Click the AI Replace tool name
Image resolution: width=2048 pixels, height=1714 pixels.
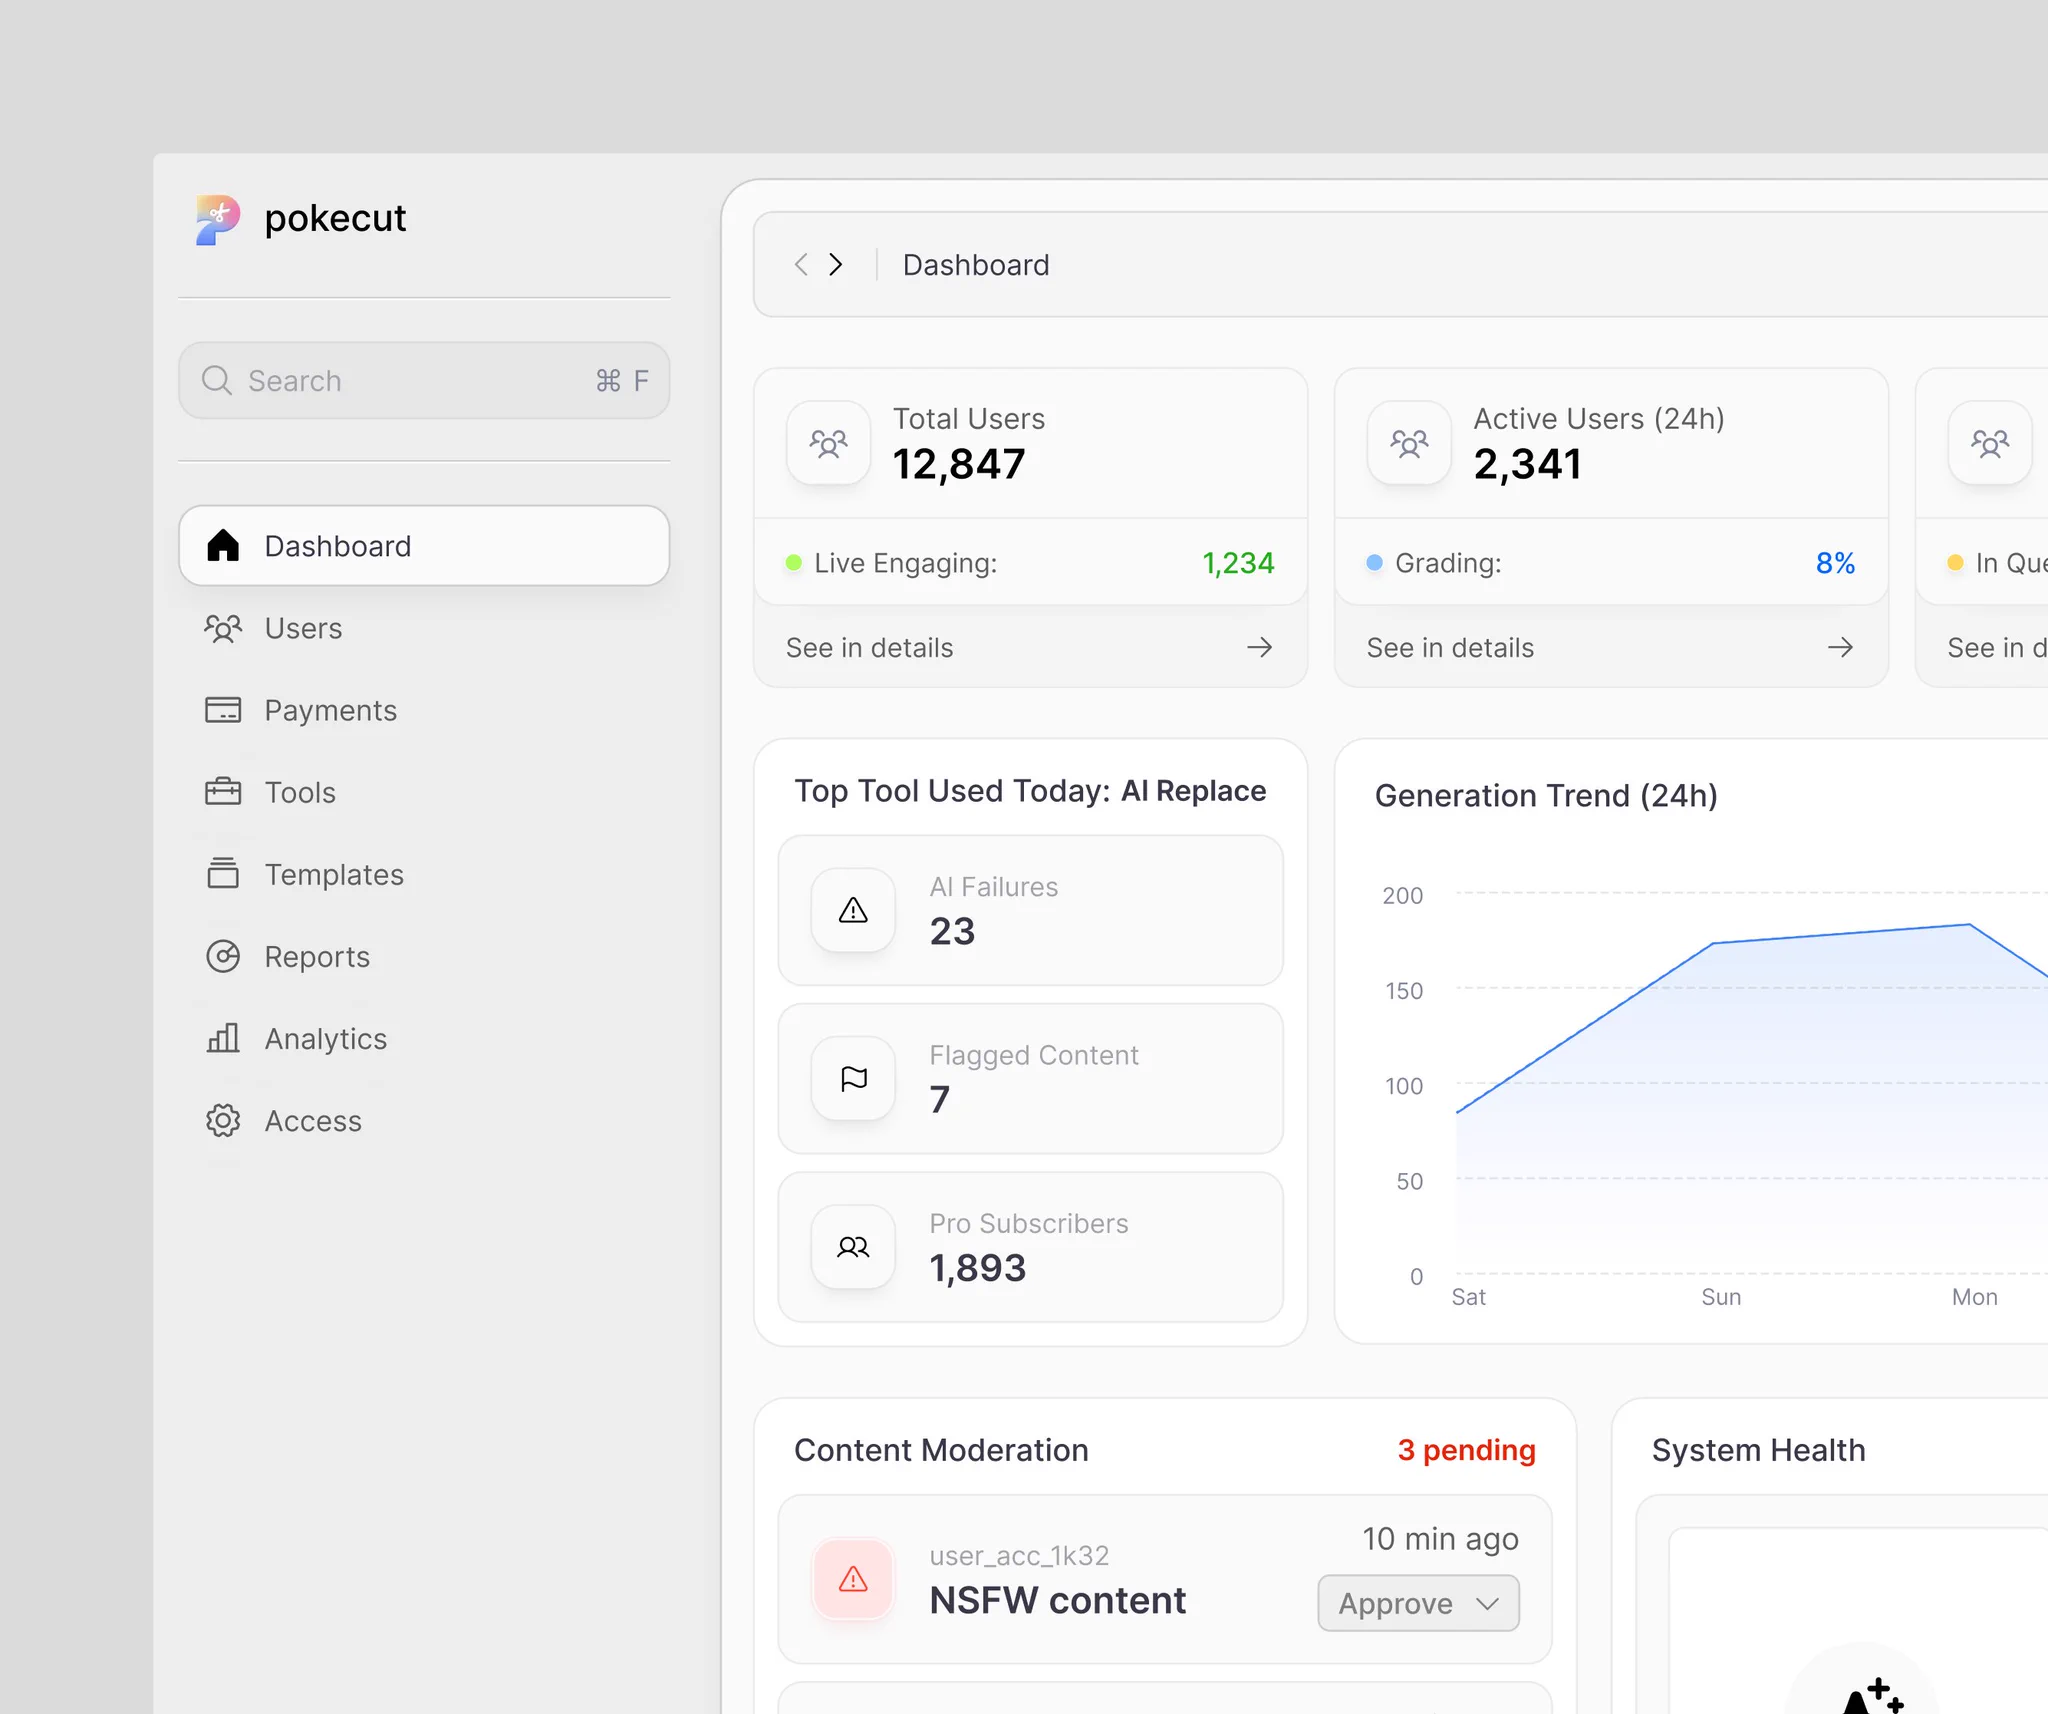coord(1193,790)
